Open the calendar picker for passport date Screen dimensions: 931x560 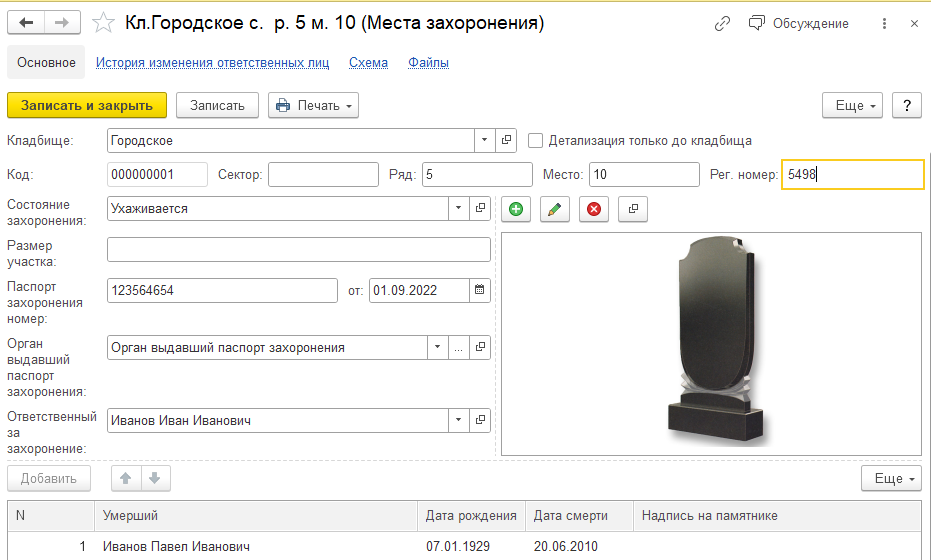[x=479, y=290]
